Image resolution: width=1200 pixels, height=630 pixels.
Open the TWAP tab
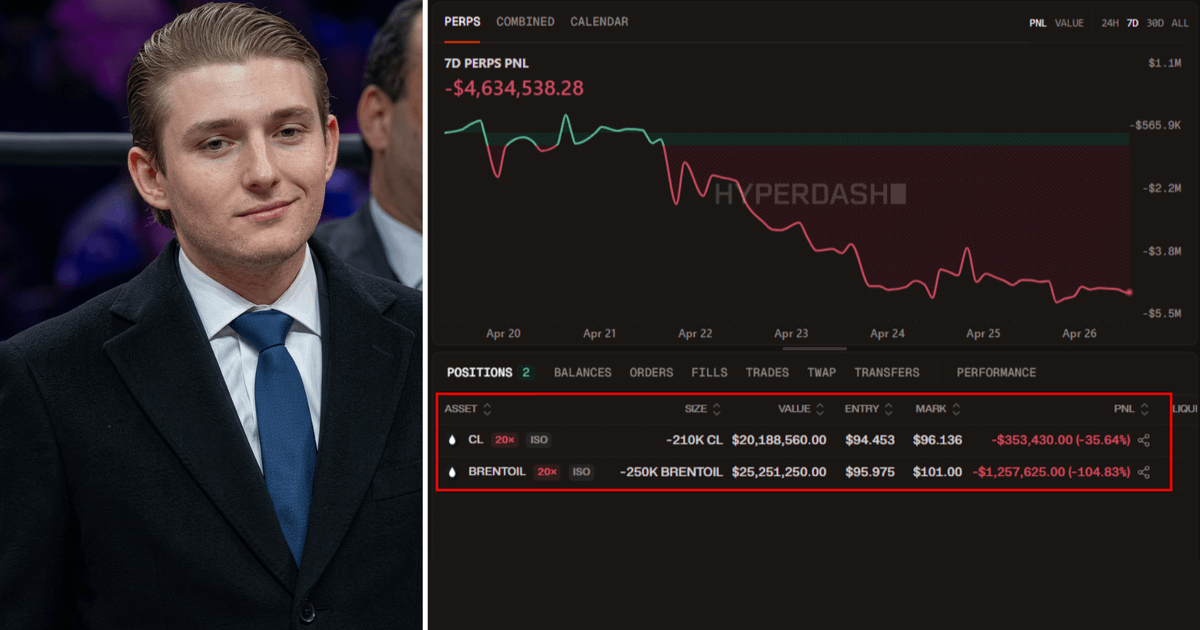821,372
